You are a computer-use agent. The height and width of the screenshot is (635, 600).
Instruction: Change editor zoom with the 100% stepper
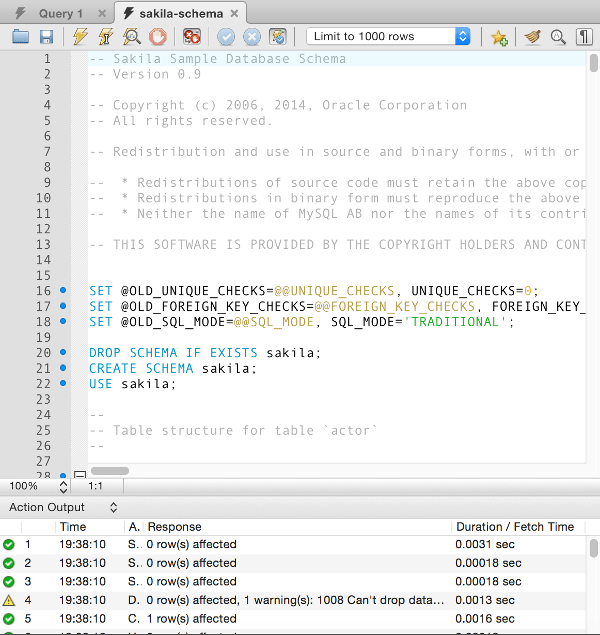tap(63, 486)
